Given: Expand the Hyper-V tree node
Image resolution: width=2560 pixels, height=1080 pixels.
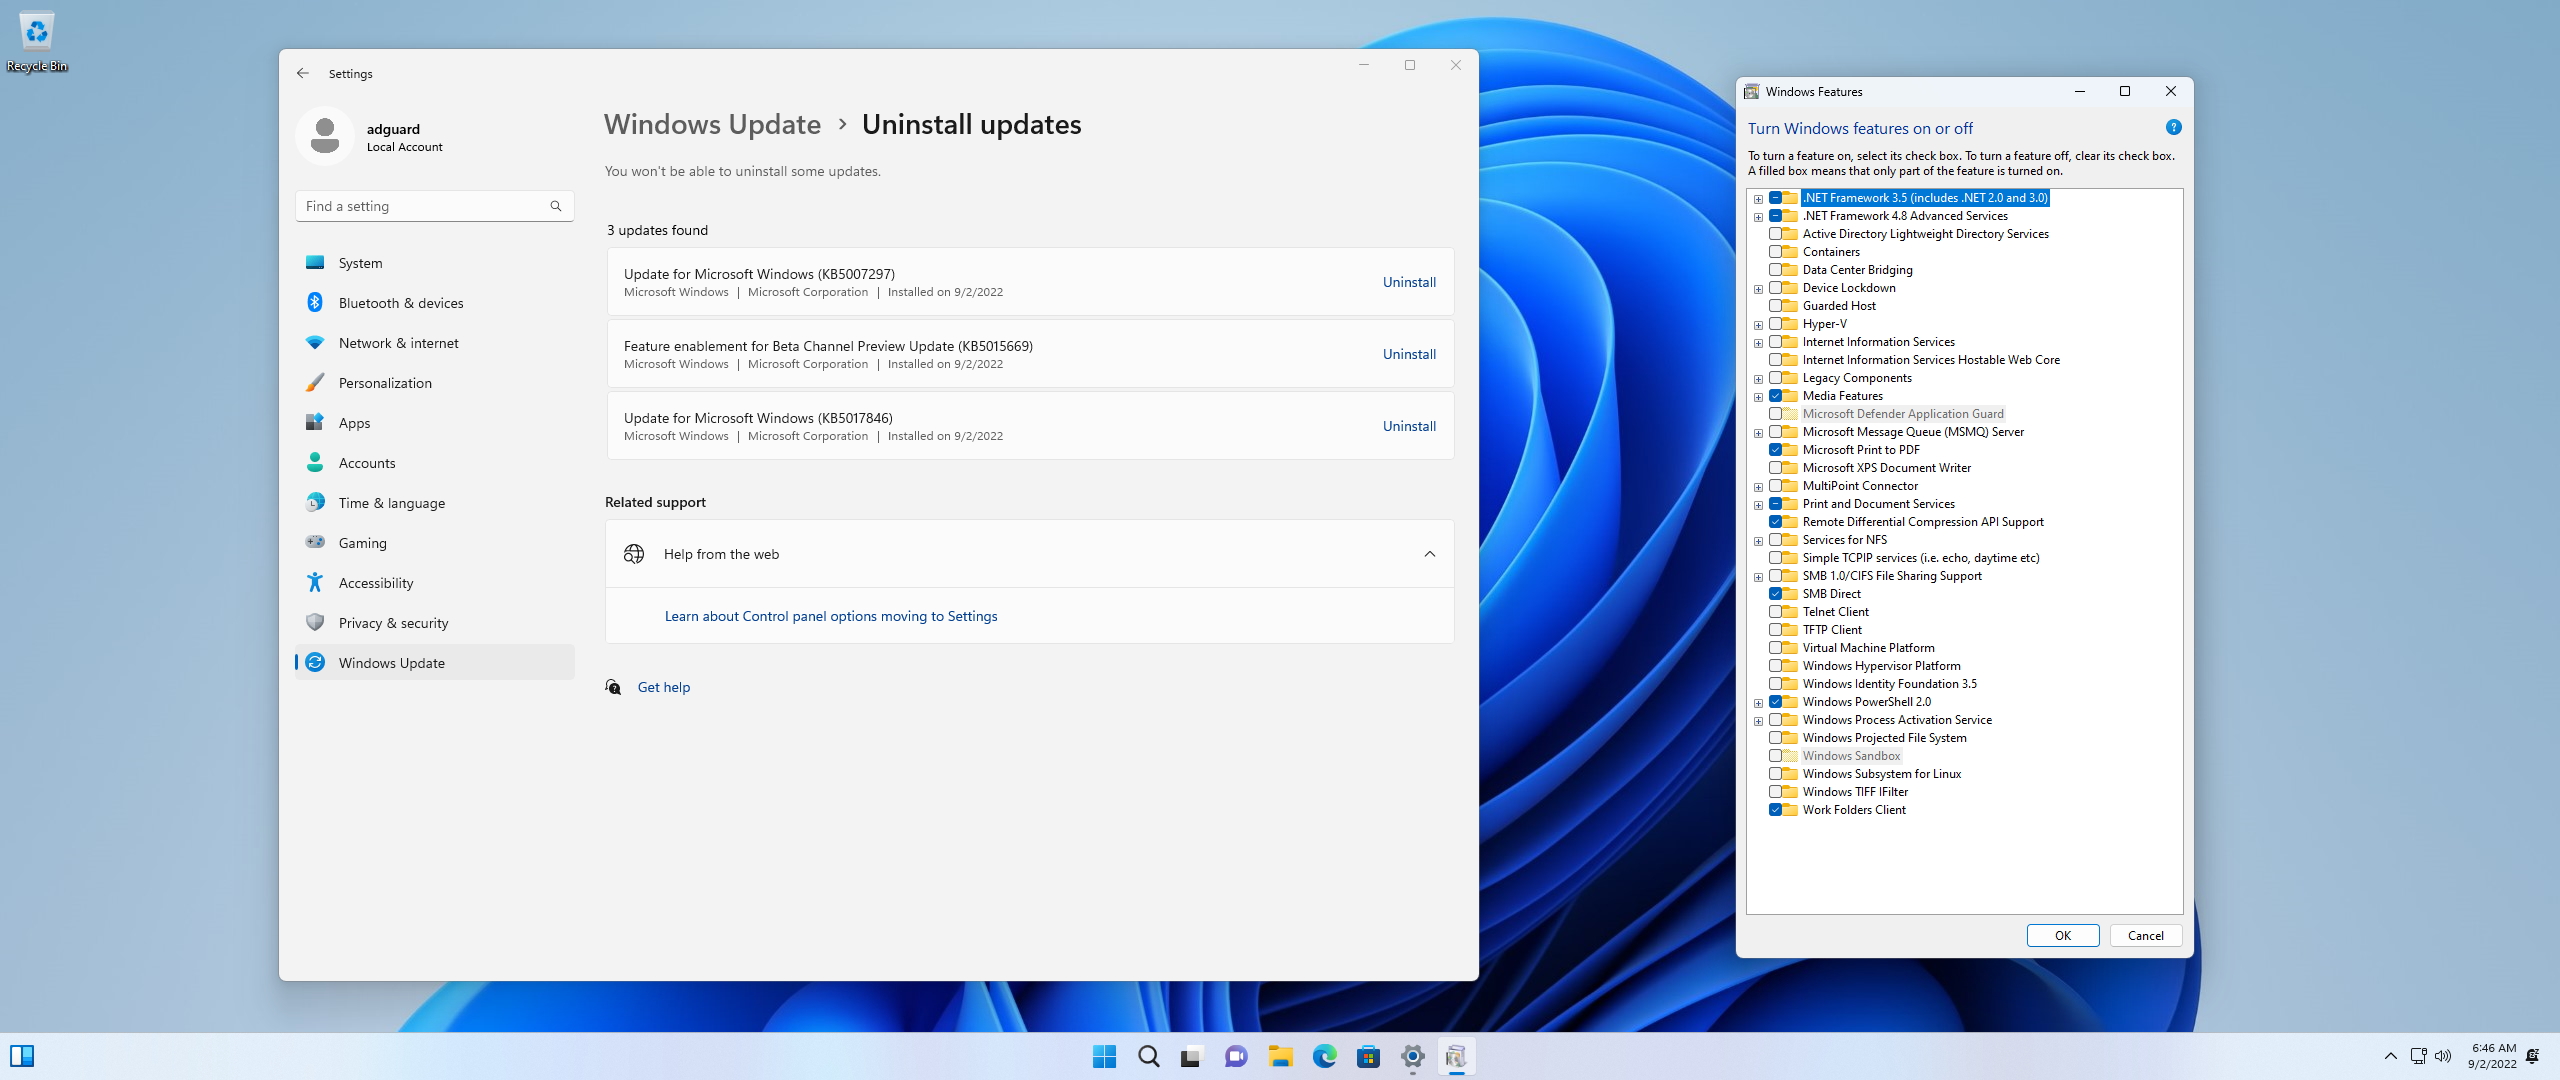Looking at the screenshot, I should [x=1758, y=325].
